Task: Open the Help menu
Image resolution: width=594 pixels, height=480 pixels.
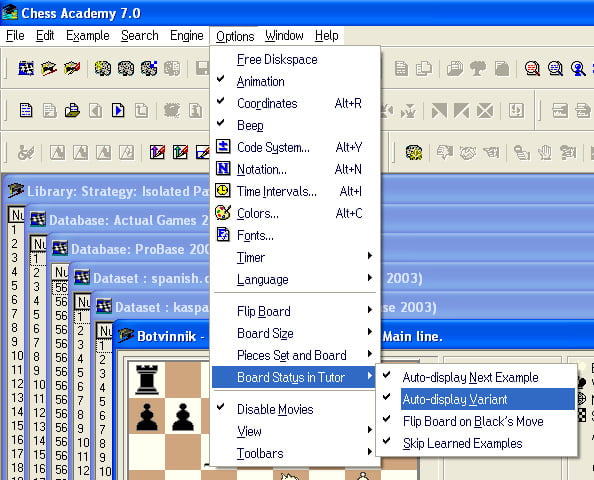Action: point(327,36)
